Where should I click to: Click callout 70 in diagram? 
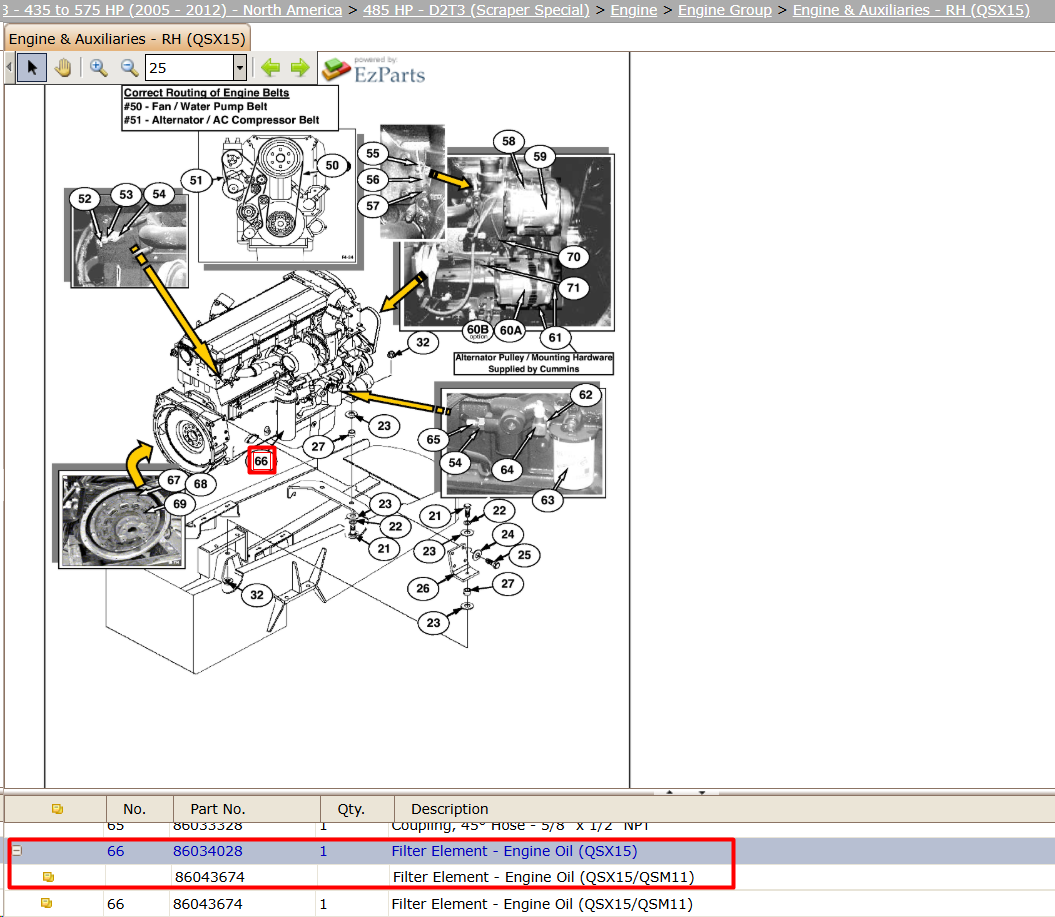coord(573,257)
